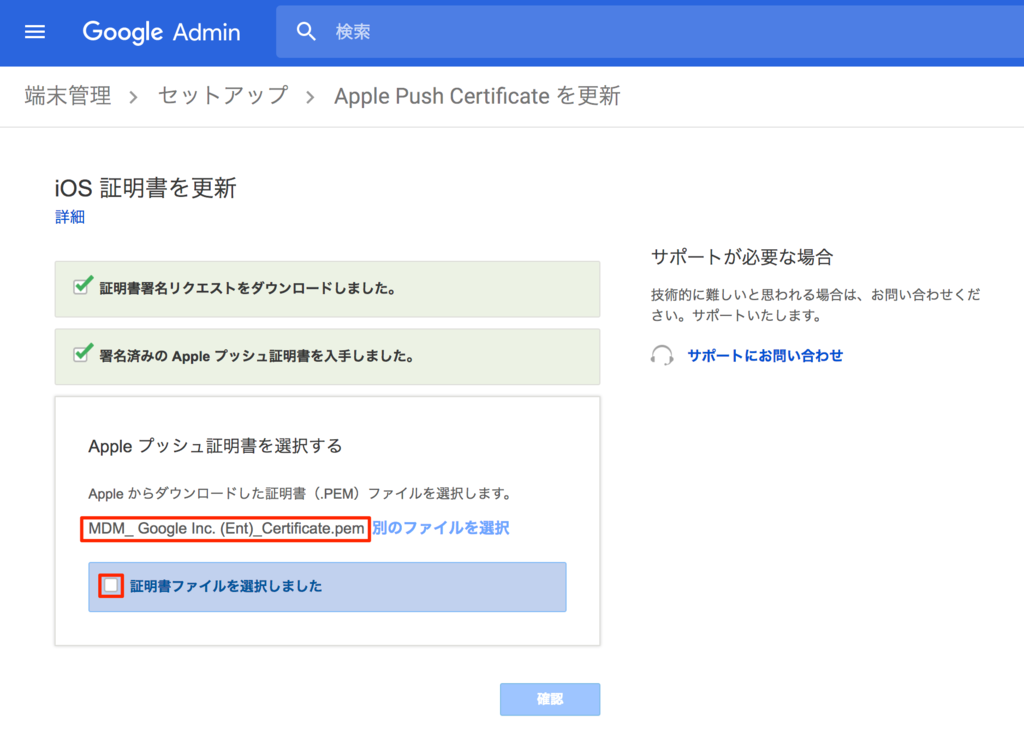Click green check beside 署名済みの Apple プッシュ証明書 step

(x=83, y=353)
